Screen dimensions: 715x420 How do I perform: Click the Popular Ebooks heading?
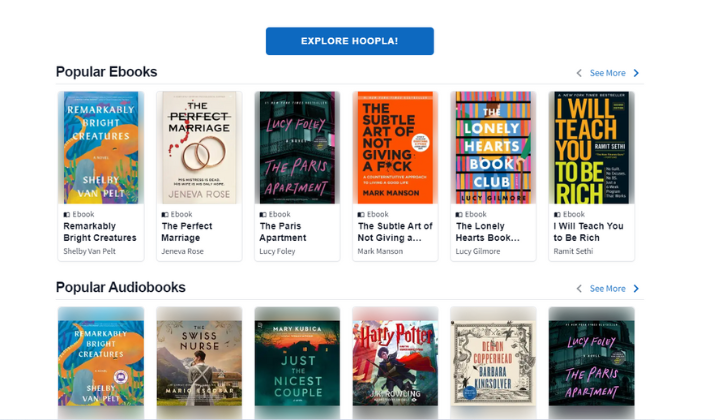[x=106, y=72]
